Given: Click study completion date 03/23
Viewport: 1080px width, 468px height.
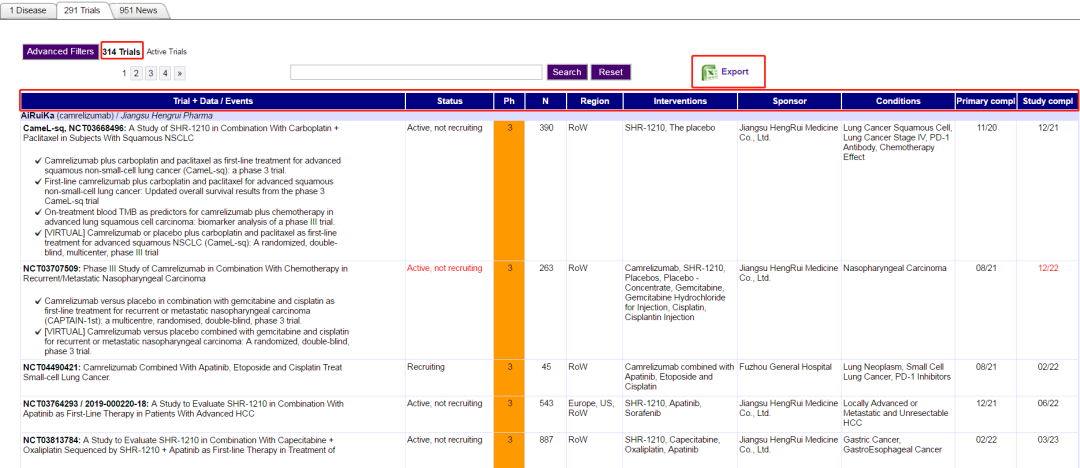Looking at the screenshot, I should tap(1048, 440).
